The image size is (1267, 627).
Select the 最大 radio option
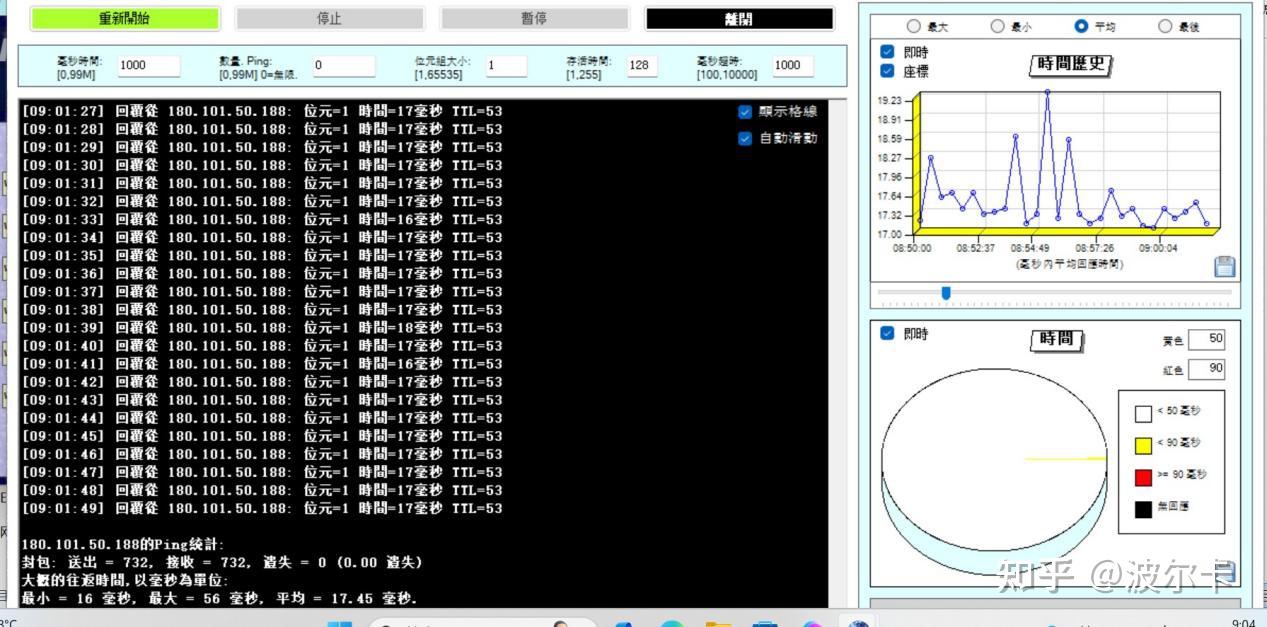coord(913,26)
